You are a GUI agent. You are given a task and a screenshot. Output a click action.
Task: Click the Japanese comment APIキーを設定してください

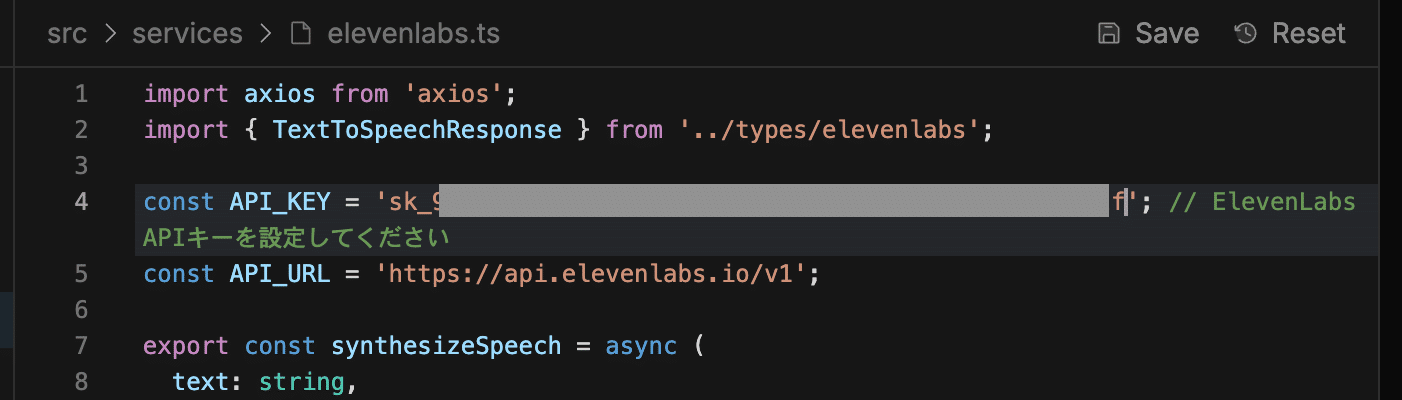[x=297, y=238]
